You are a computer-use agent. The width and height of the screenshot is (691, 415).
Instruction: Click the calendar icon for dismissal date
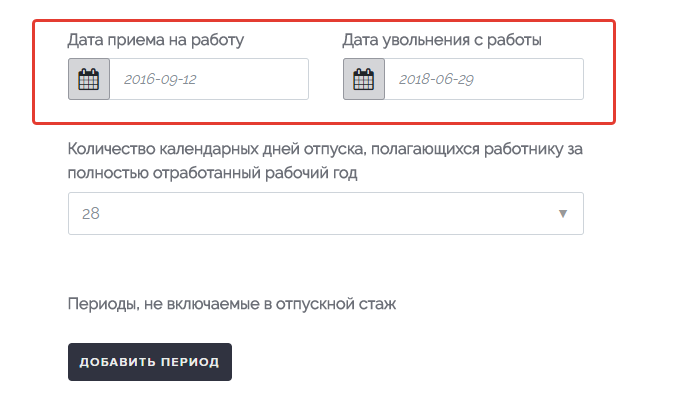(364, 79)
